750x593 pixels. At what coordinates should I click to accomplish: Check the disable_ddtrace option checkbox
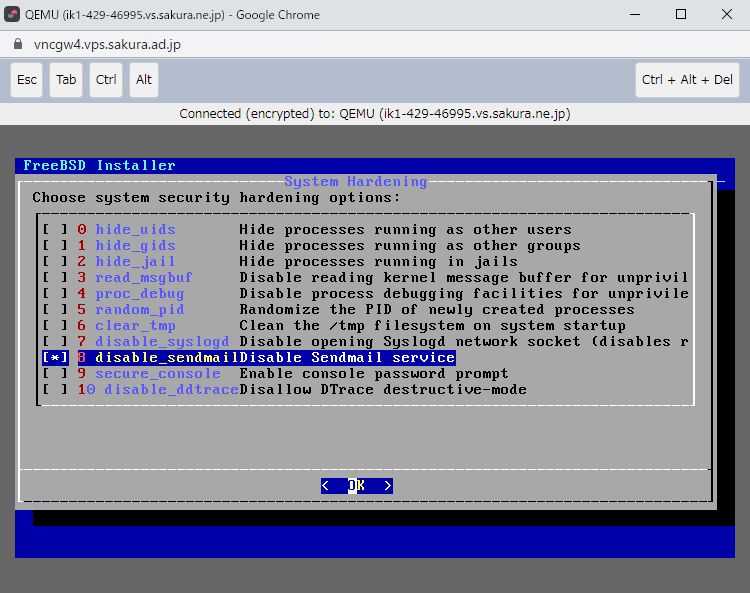pyautogui.click(x=55, y=390)
